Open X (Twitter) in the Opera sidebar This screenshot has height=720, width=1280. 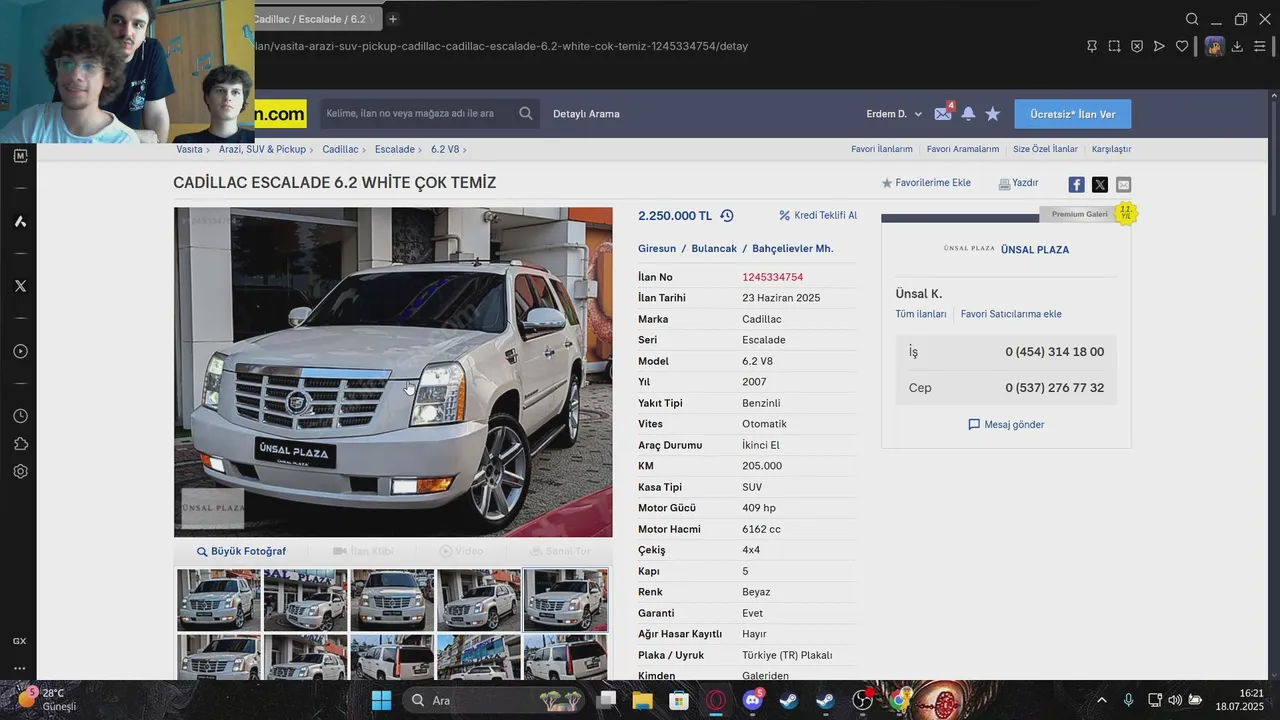[x=20, y=286]
